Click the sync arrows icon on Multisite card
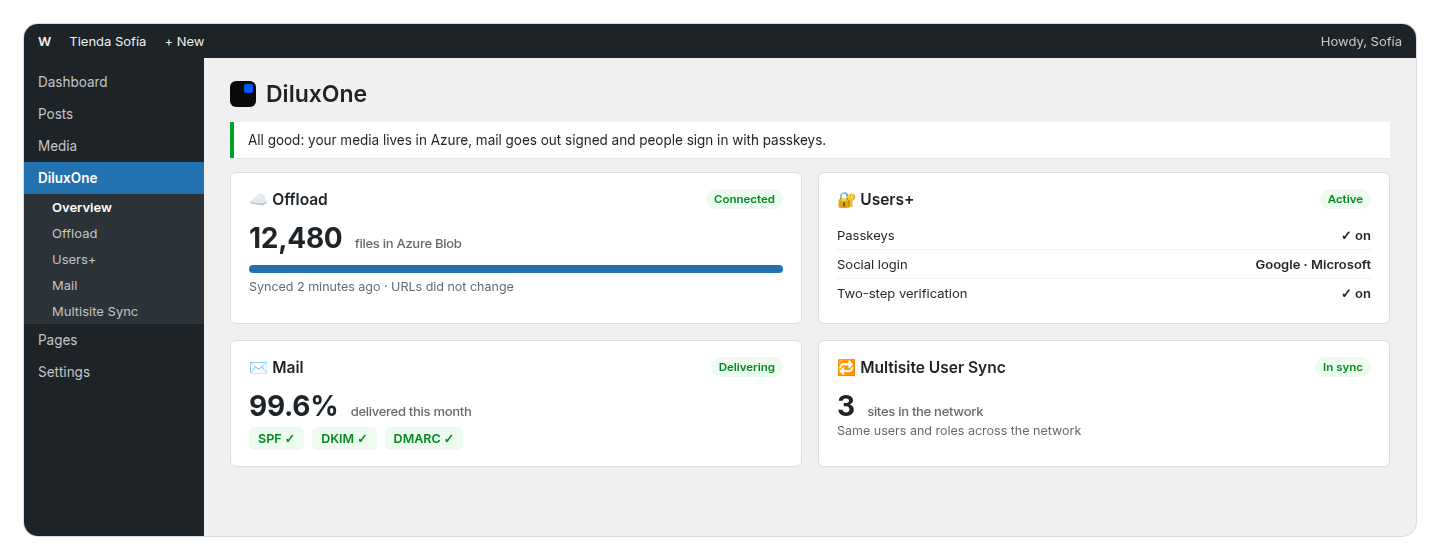 846,367
